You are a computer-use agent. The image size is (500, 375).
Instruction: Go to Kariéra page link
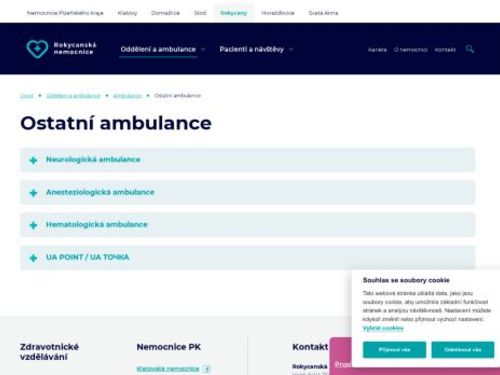(x=377, y=50)
